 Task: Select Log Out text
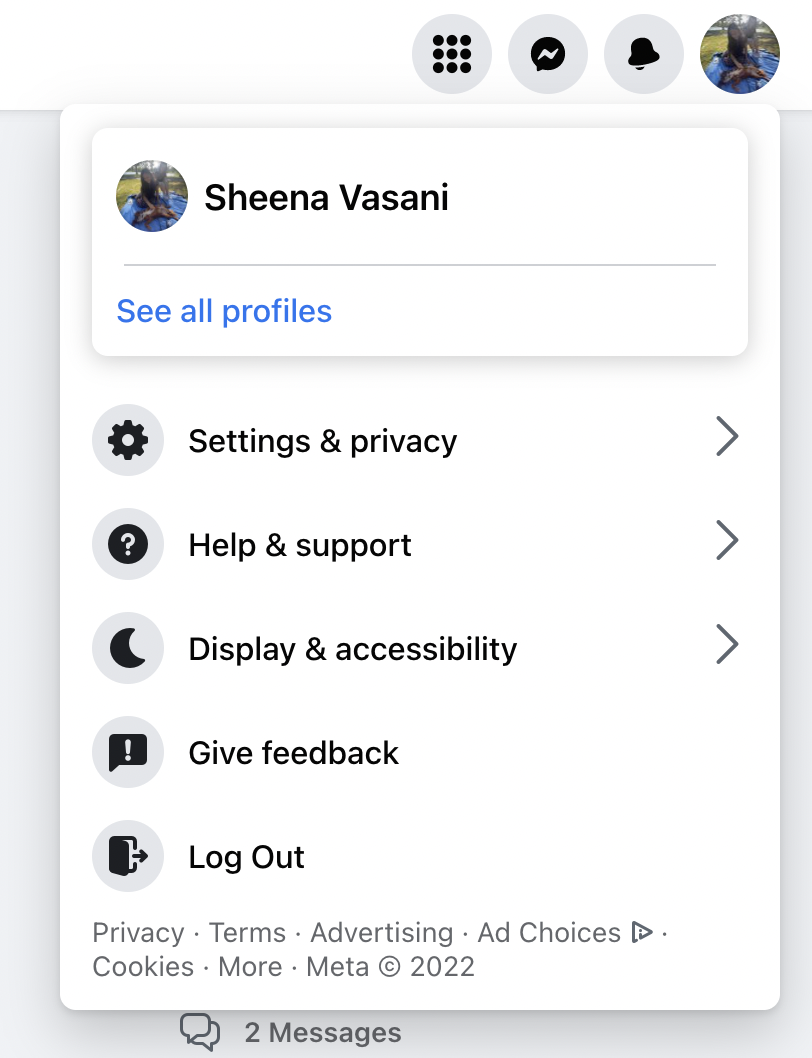[246, 857]
